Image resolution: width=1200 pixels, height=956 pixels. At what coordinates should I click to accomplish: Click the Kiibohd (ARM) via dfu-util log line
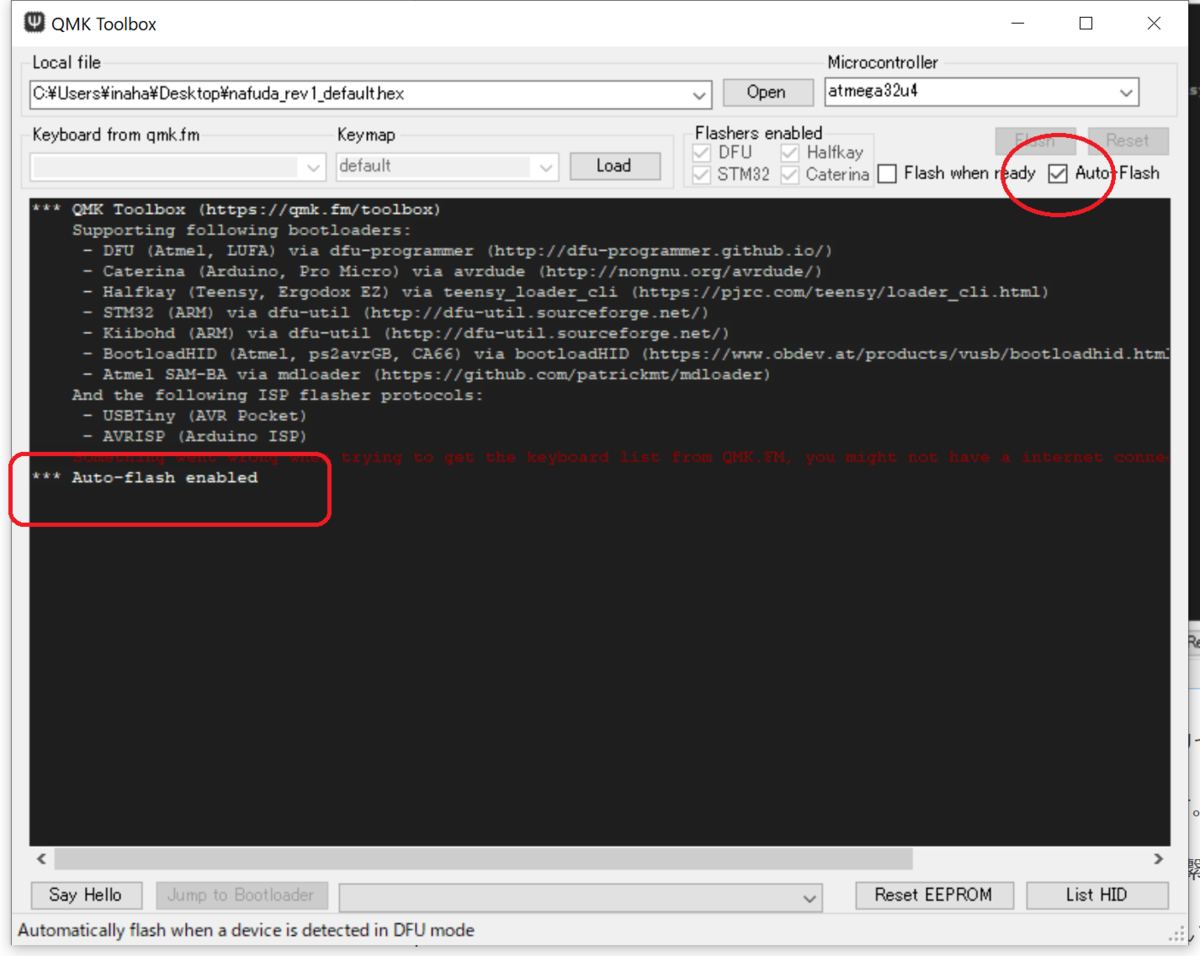406,334
